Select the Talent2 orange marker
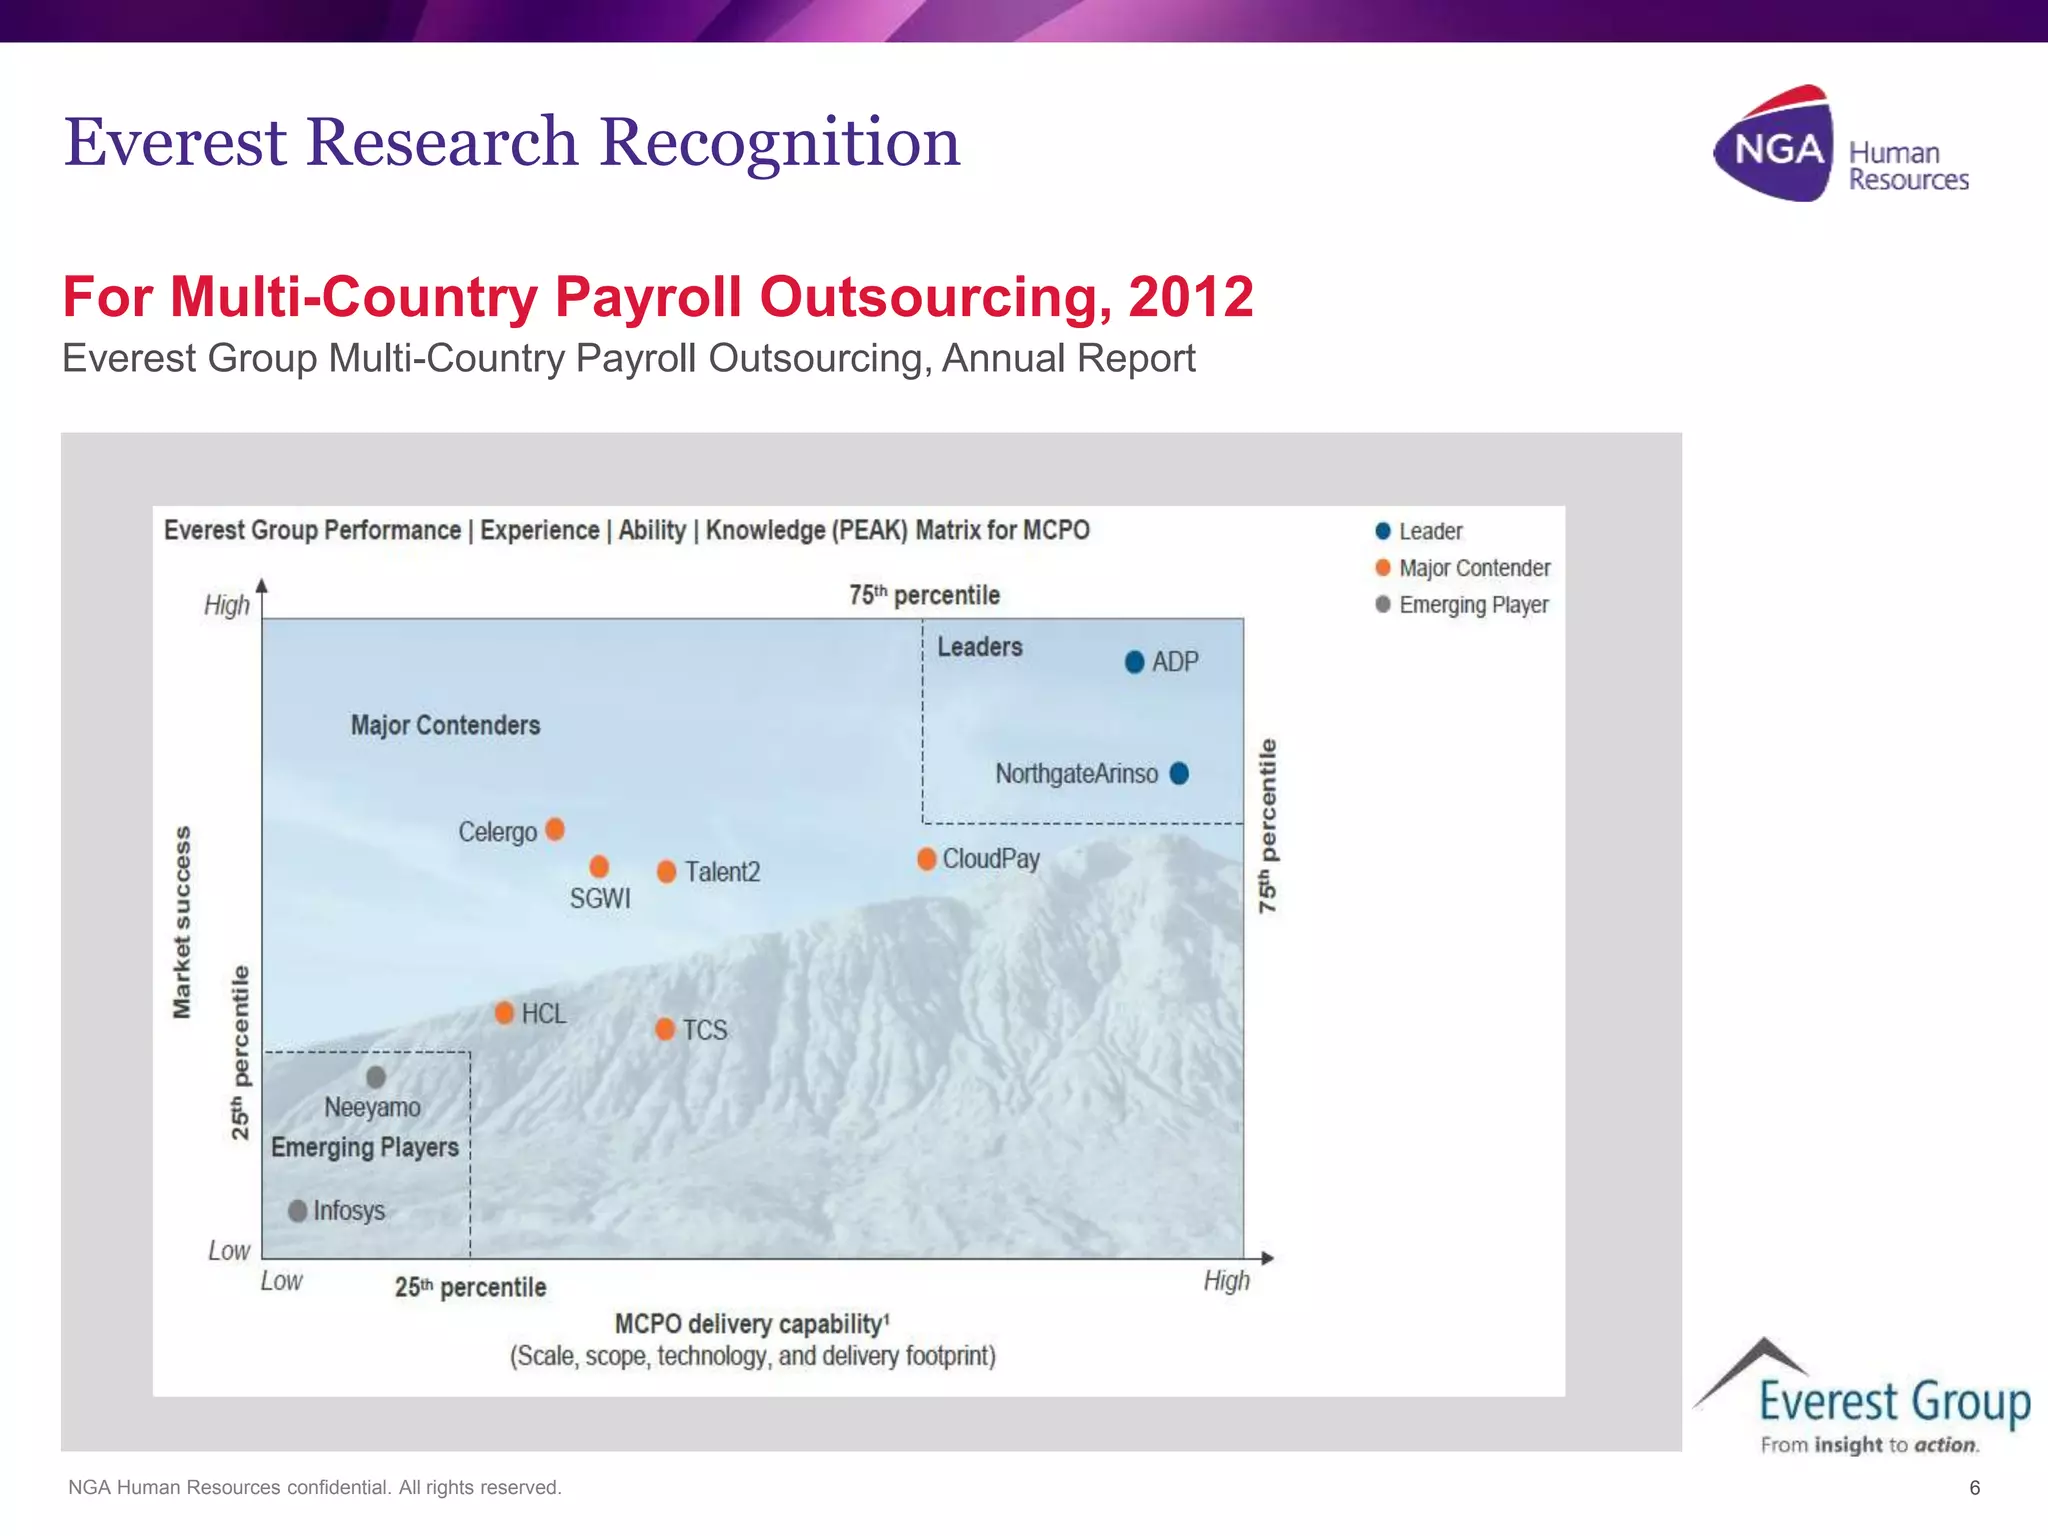The height and width of the screenshot is (1536, 2048). 666,872
